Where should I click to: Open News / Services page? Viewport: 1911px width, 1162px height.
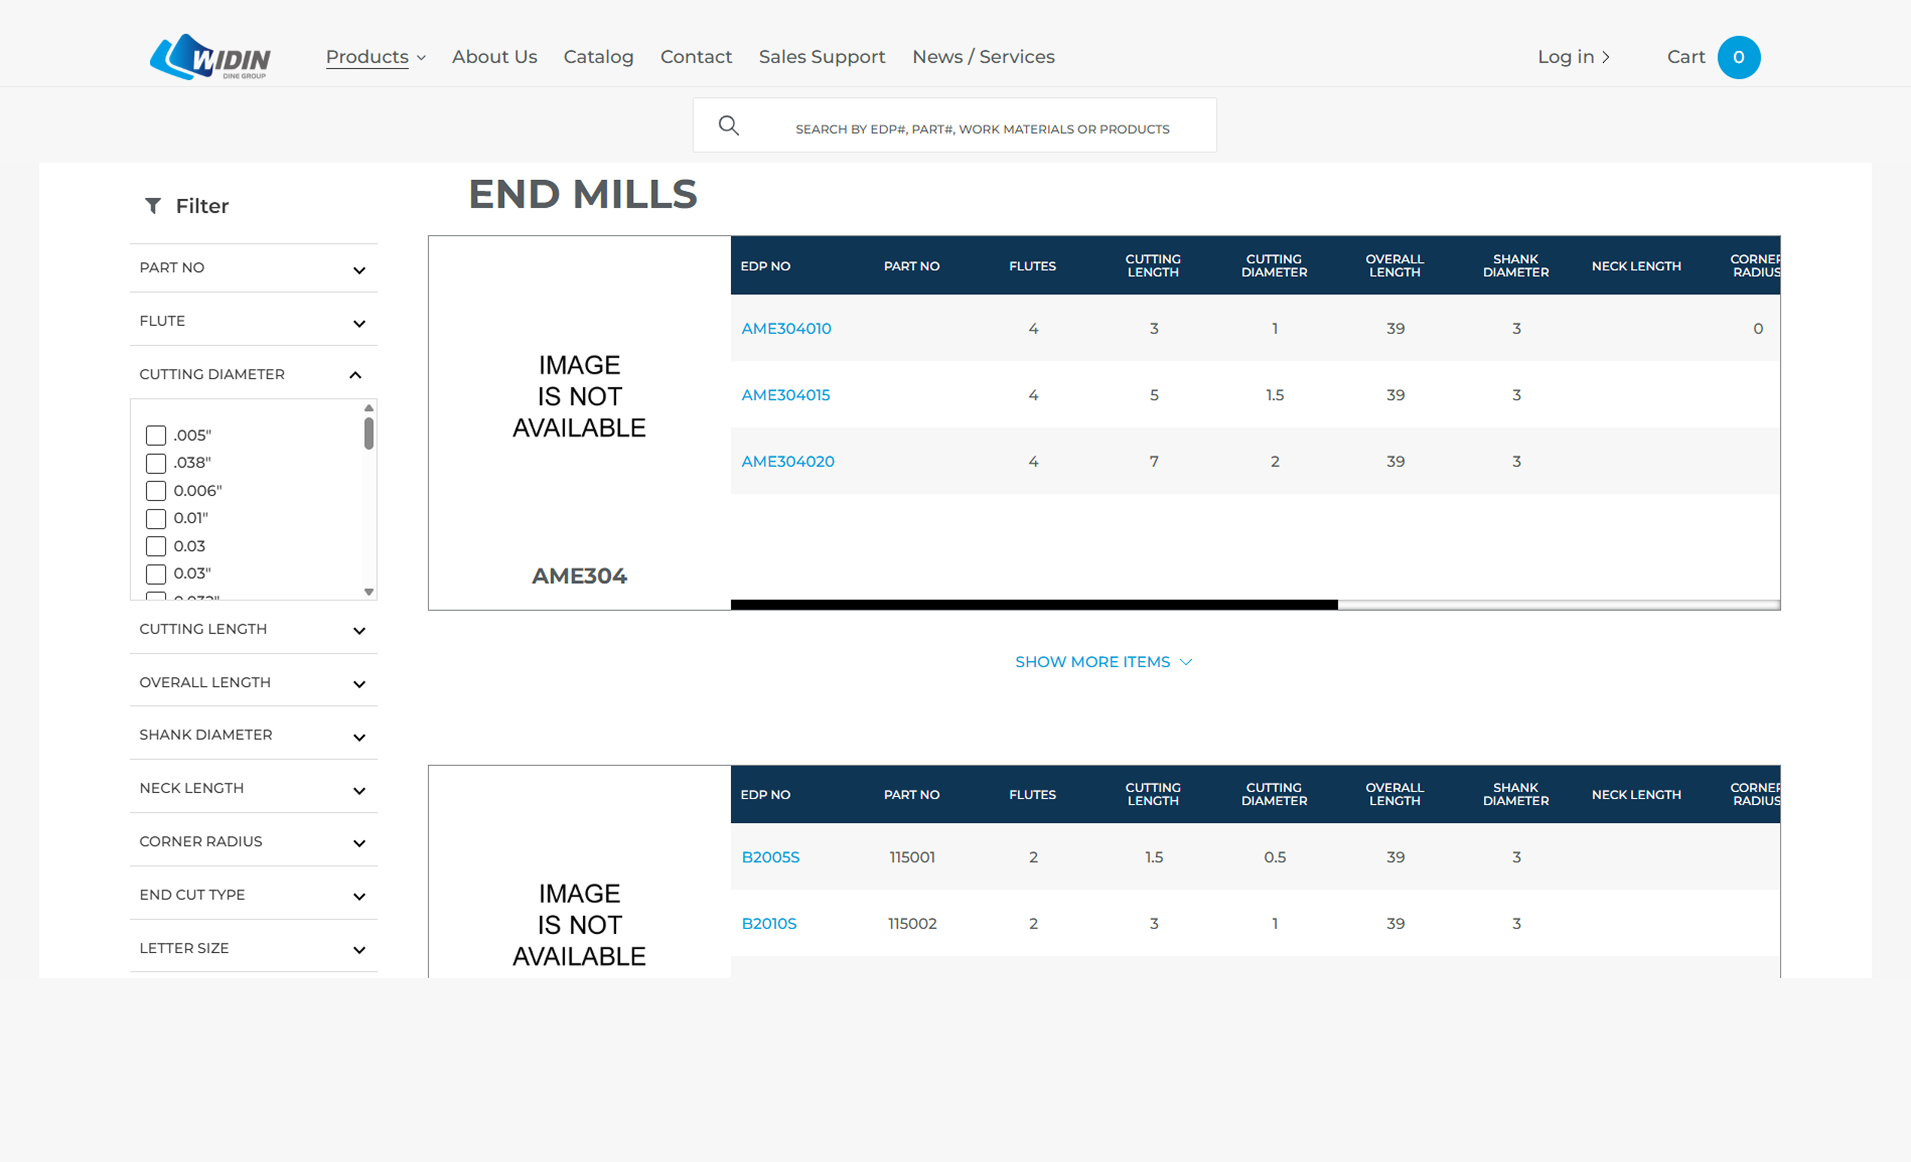point(983,57)
